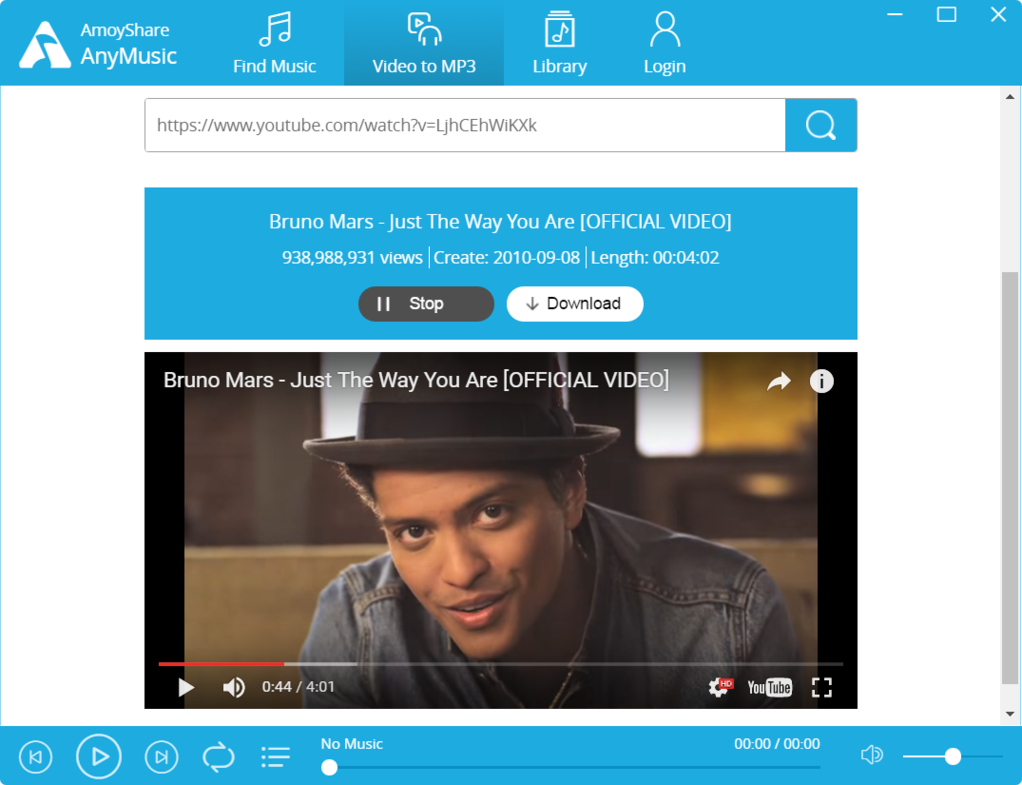Open YouTube HD settings gear
The width and height of the screenshot is (1022, 785).
coord(720,687)
